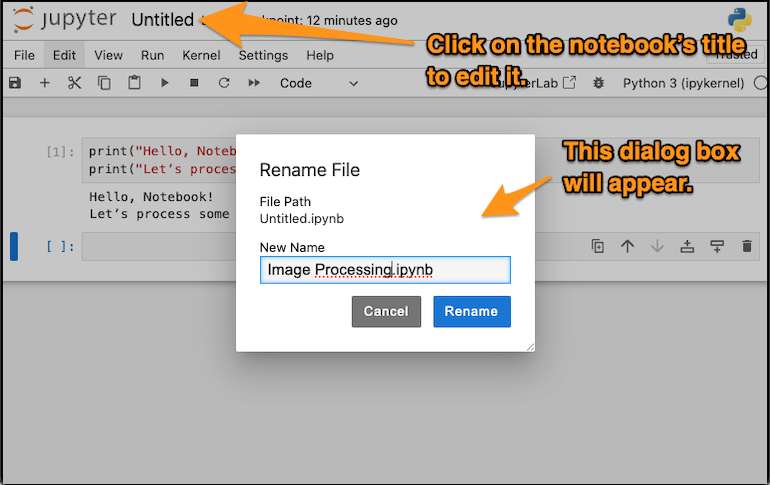Screen dimensions: 770x485
Task: Click the dialog resize handle corner
Action: point(530,347)
